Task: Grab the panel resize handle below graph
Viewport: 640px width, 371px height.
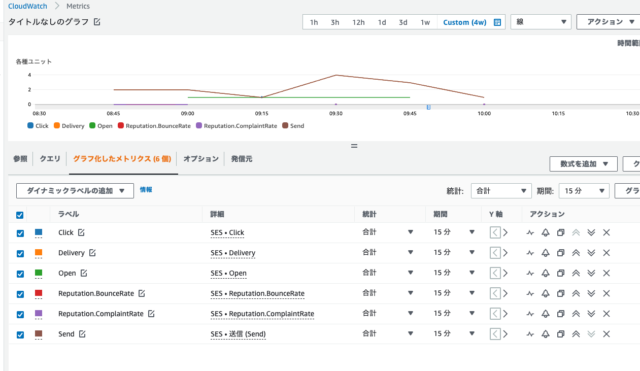Action: click(x=354, y=146)
